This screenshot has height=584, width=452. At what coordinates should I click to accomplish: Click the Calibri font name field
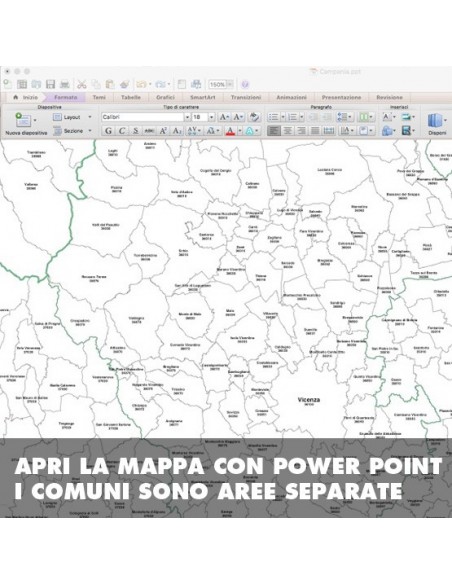(143, 117)
